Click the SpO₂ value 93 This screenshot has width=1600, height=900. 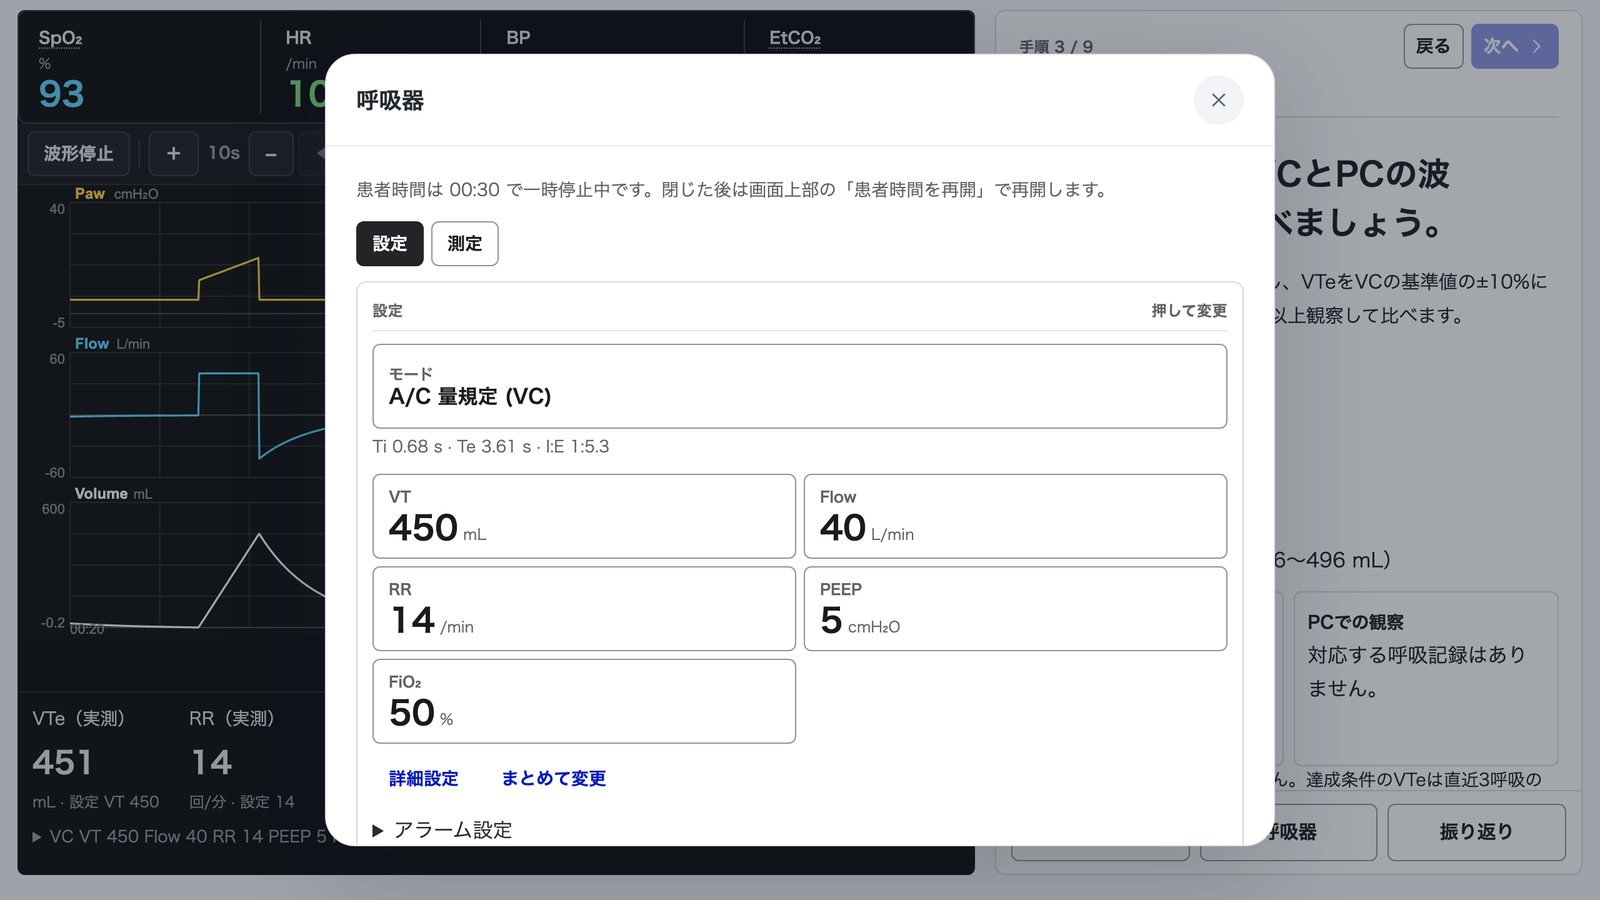coord(61,94)
